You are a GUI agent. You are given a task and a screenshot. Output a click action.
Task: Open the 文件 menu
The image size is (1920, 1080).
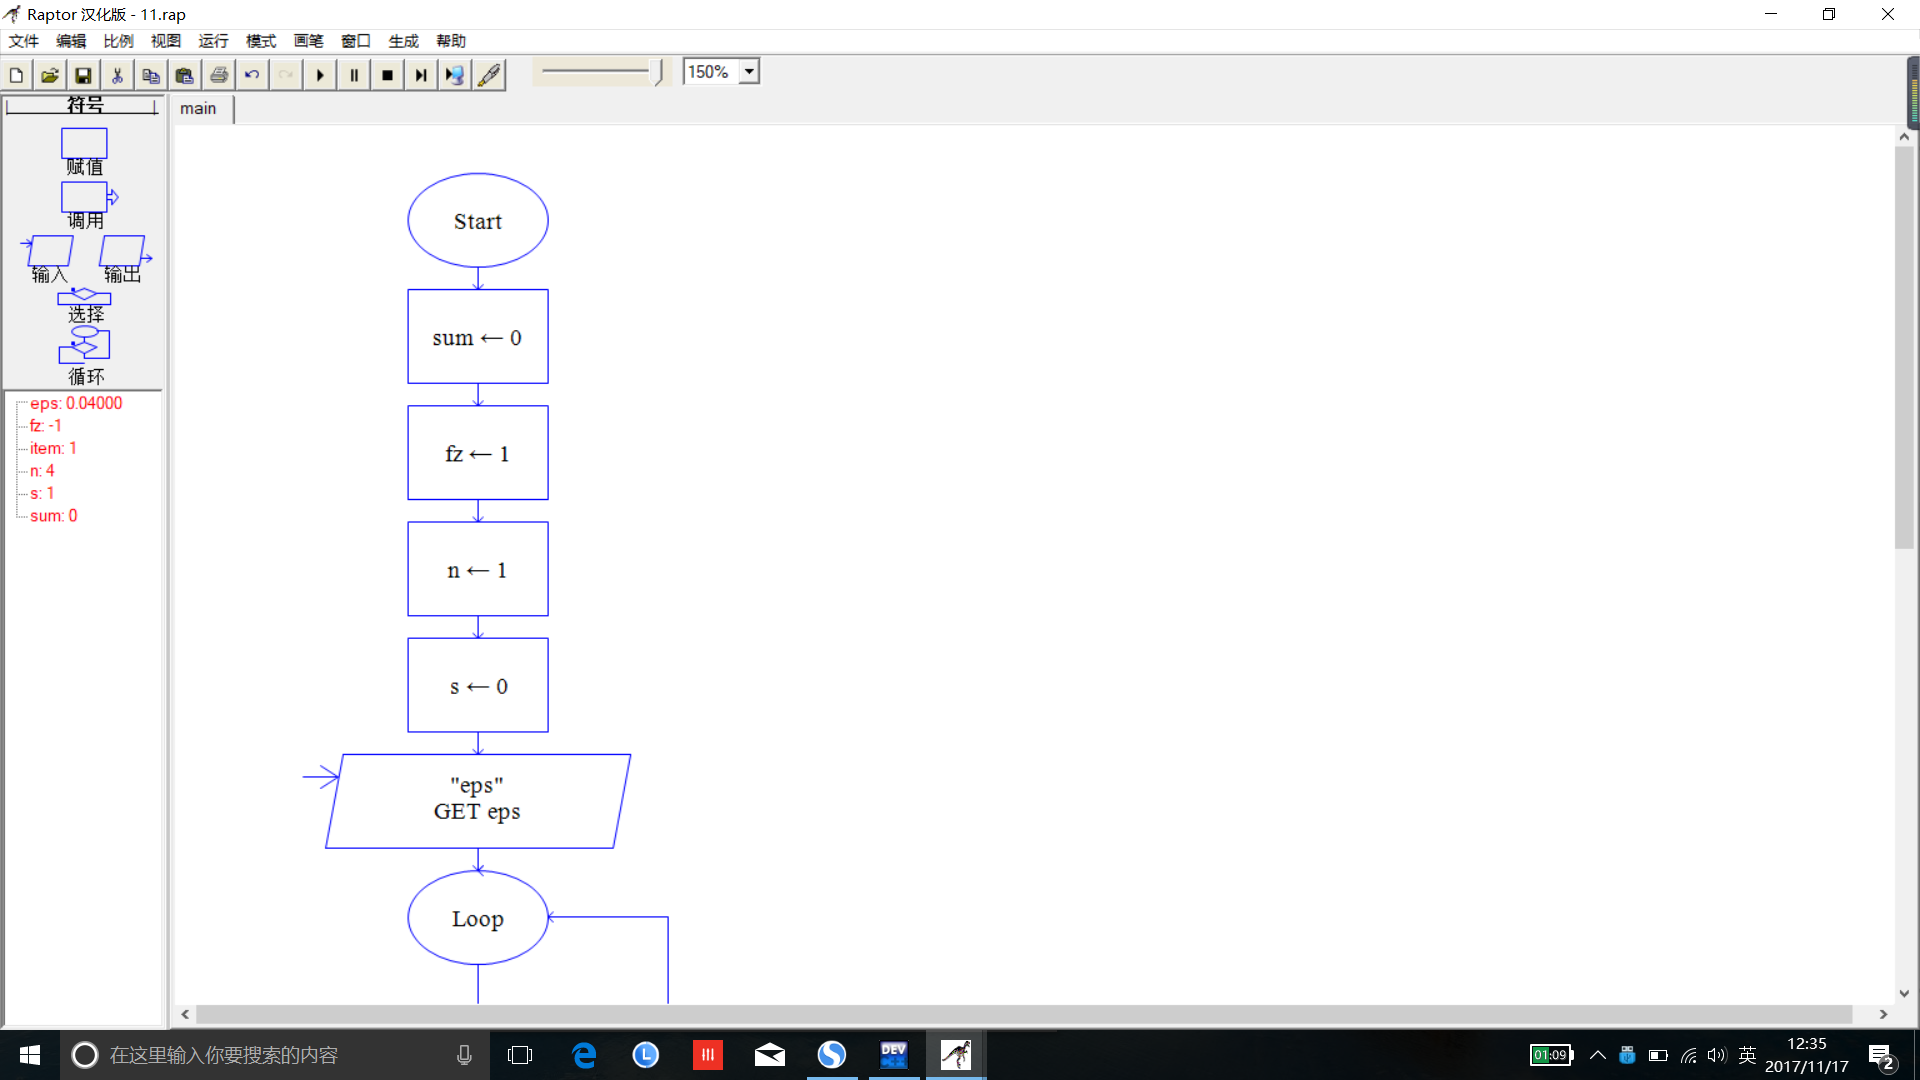tap(24, 41)
